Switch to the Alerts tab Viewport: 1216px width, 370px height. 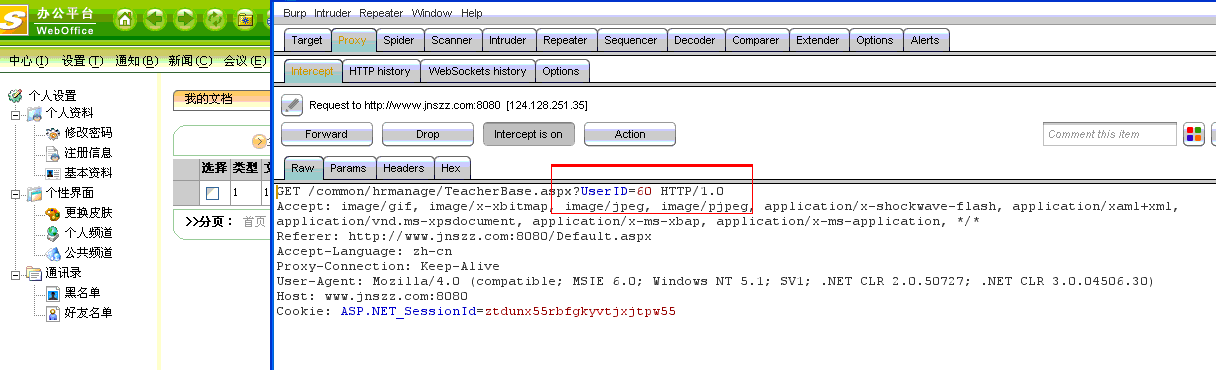[925, 40]
